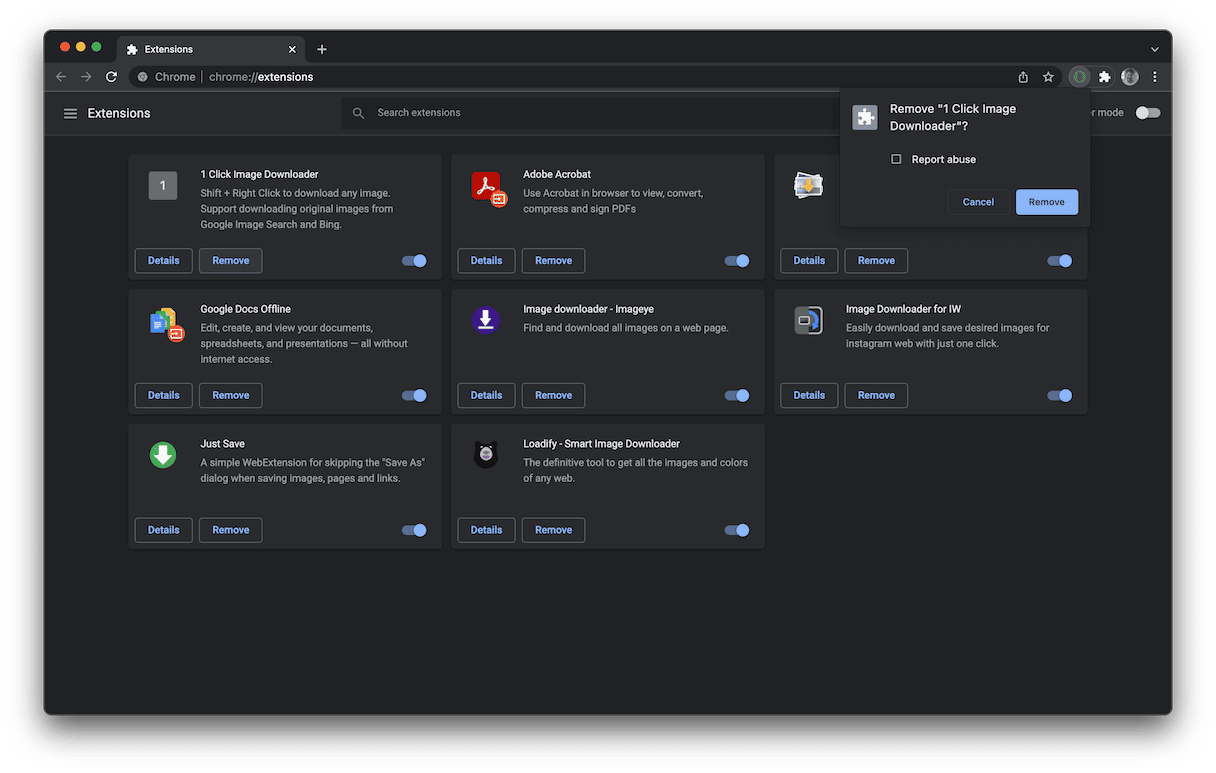1216x773 pixels.
Task: Toggle the third top-row extension off
Action: pyautogui.click(x=1060, y=261)
